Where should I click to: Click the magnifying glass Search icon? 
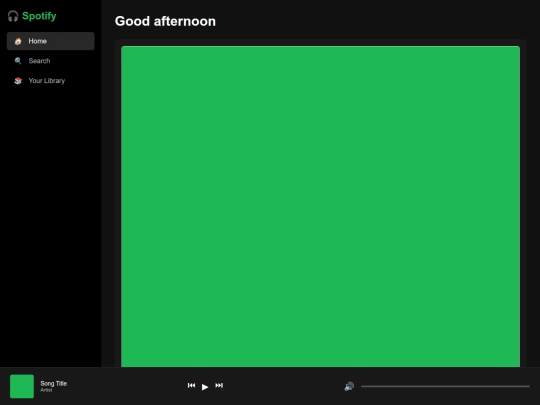coord(18,61)
